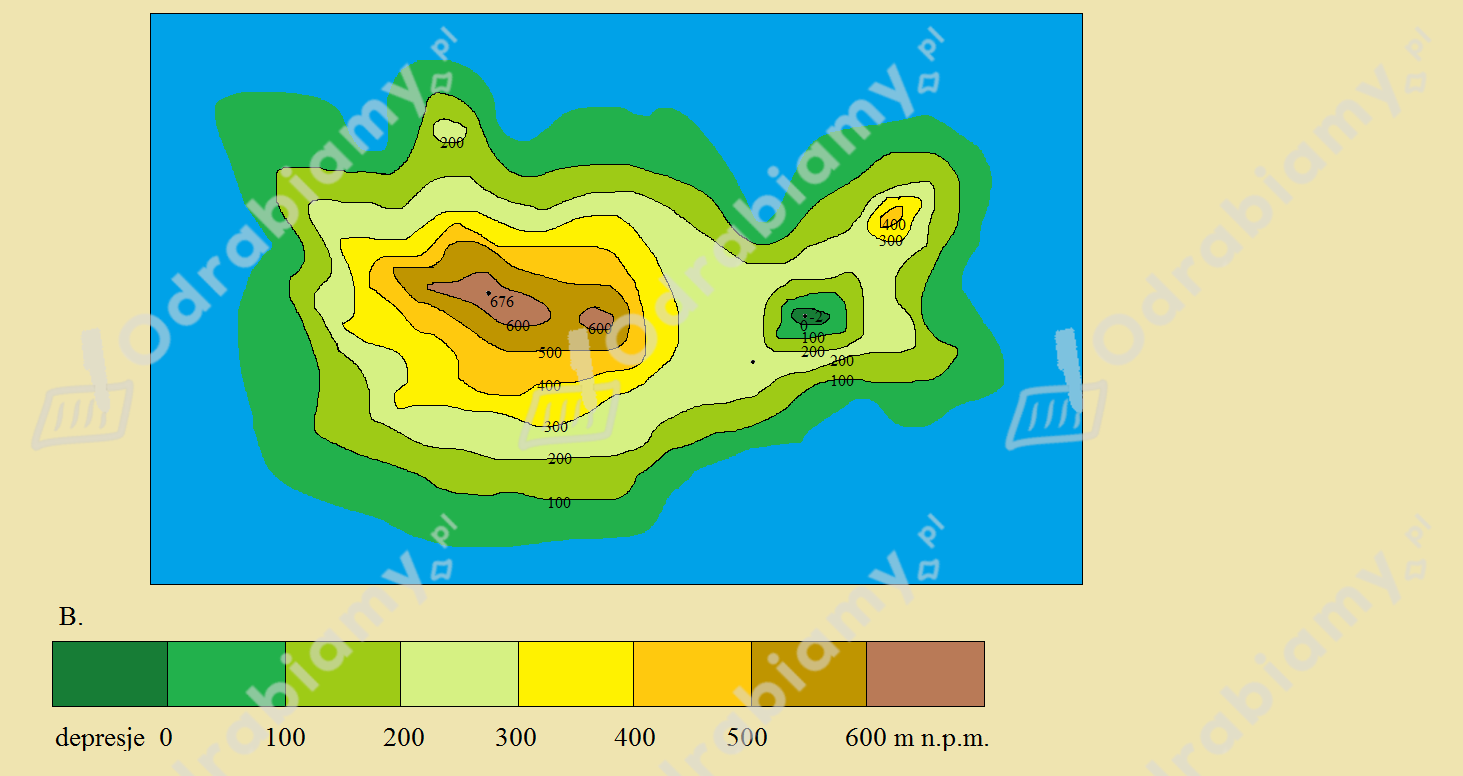This screenshot has width=1463, height=776.
Task: Select the "500" contour label on the map
Action: point(550,353)
